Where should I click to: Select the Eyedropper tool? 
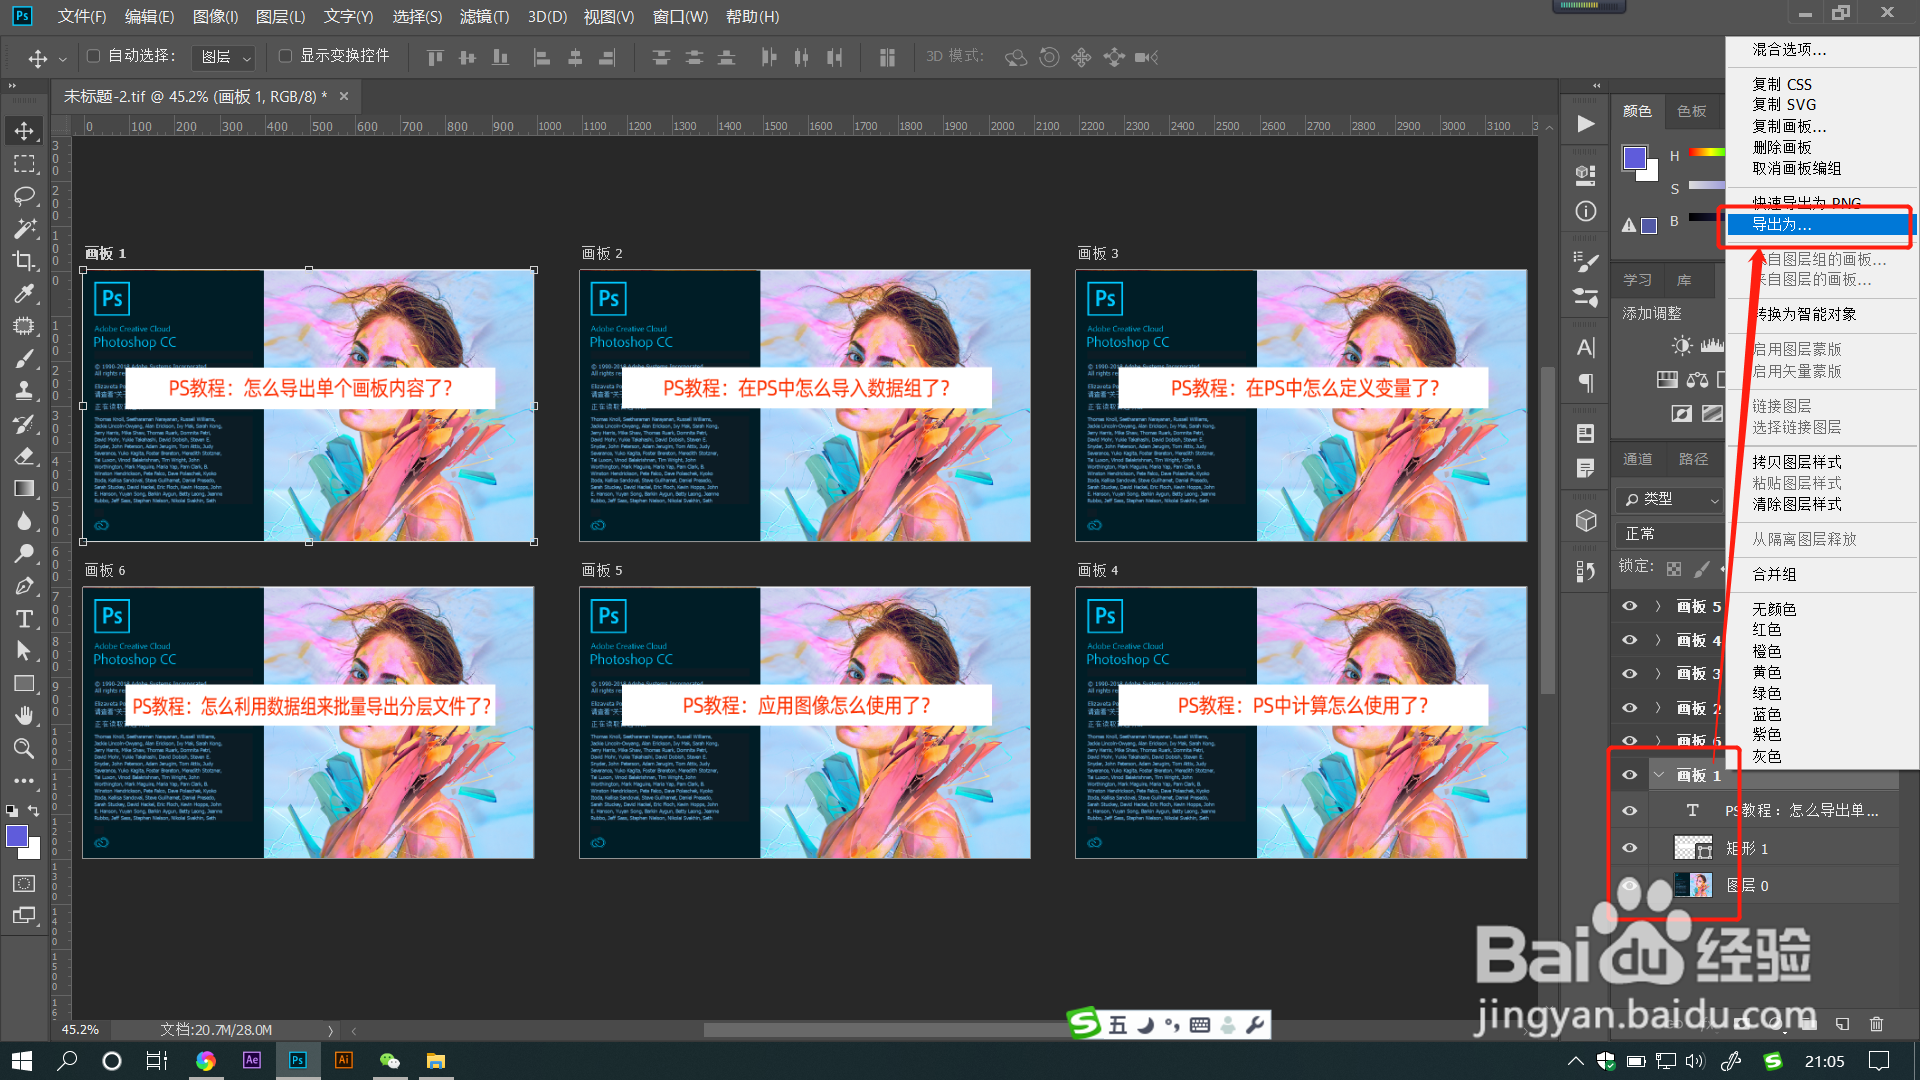click(x=24, y=294)
